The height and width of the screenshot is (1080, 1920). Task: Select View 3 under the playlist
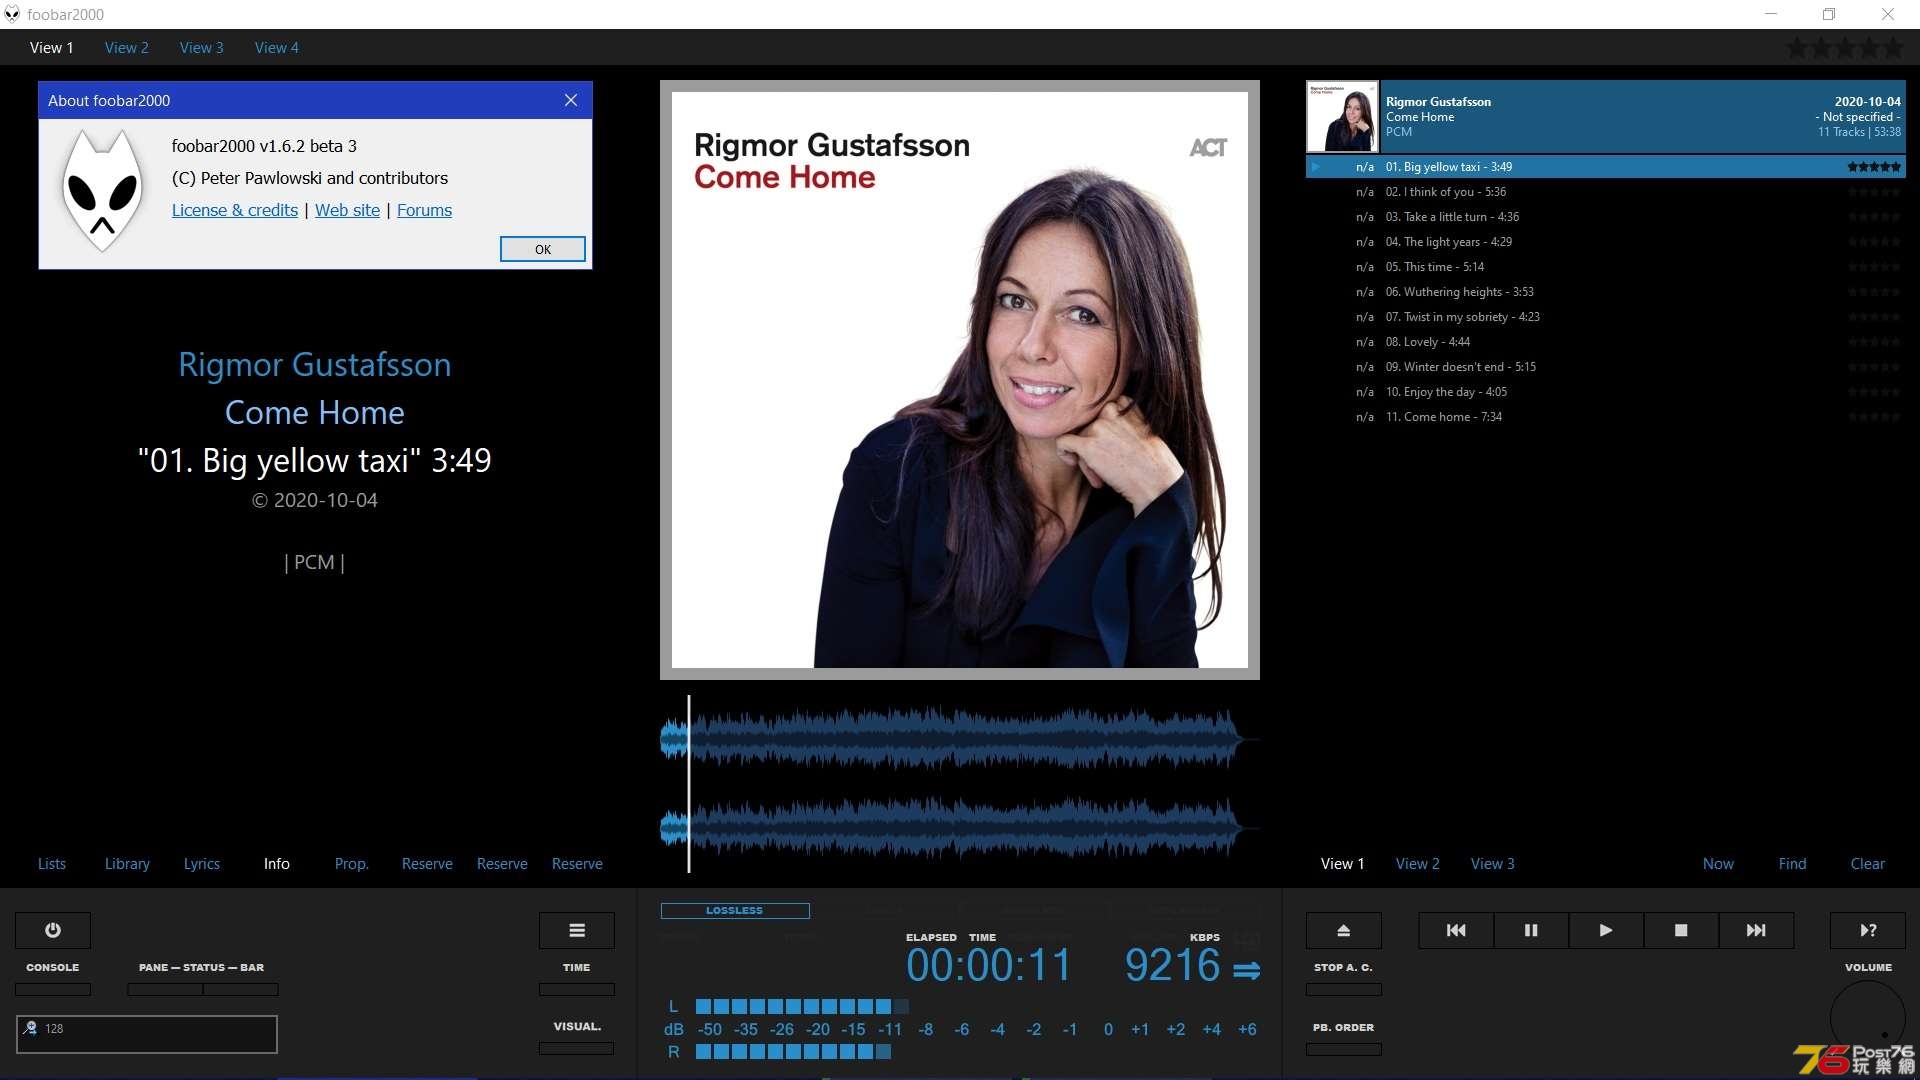coord(1493,864)
